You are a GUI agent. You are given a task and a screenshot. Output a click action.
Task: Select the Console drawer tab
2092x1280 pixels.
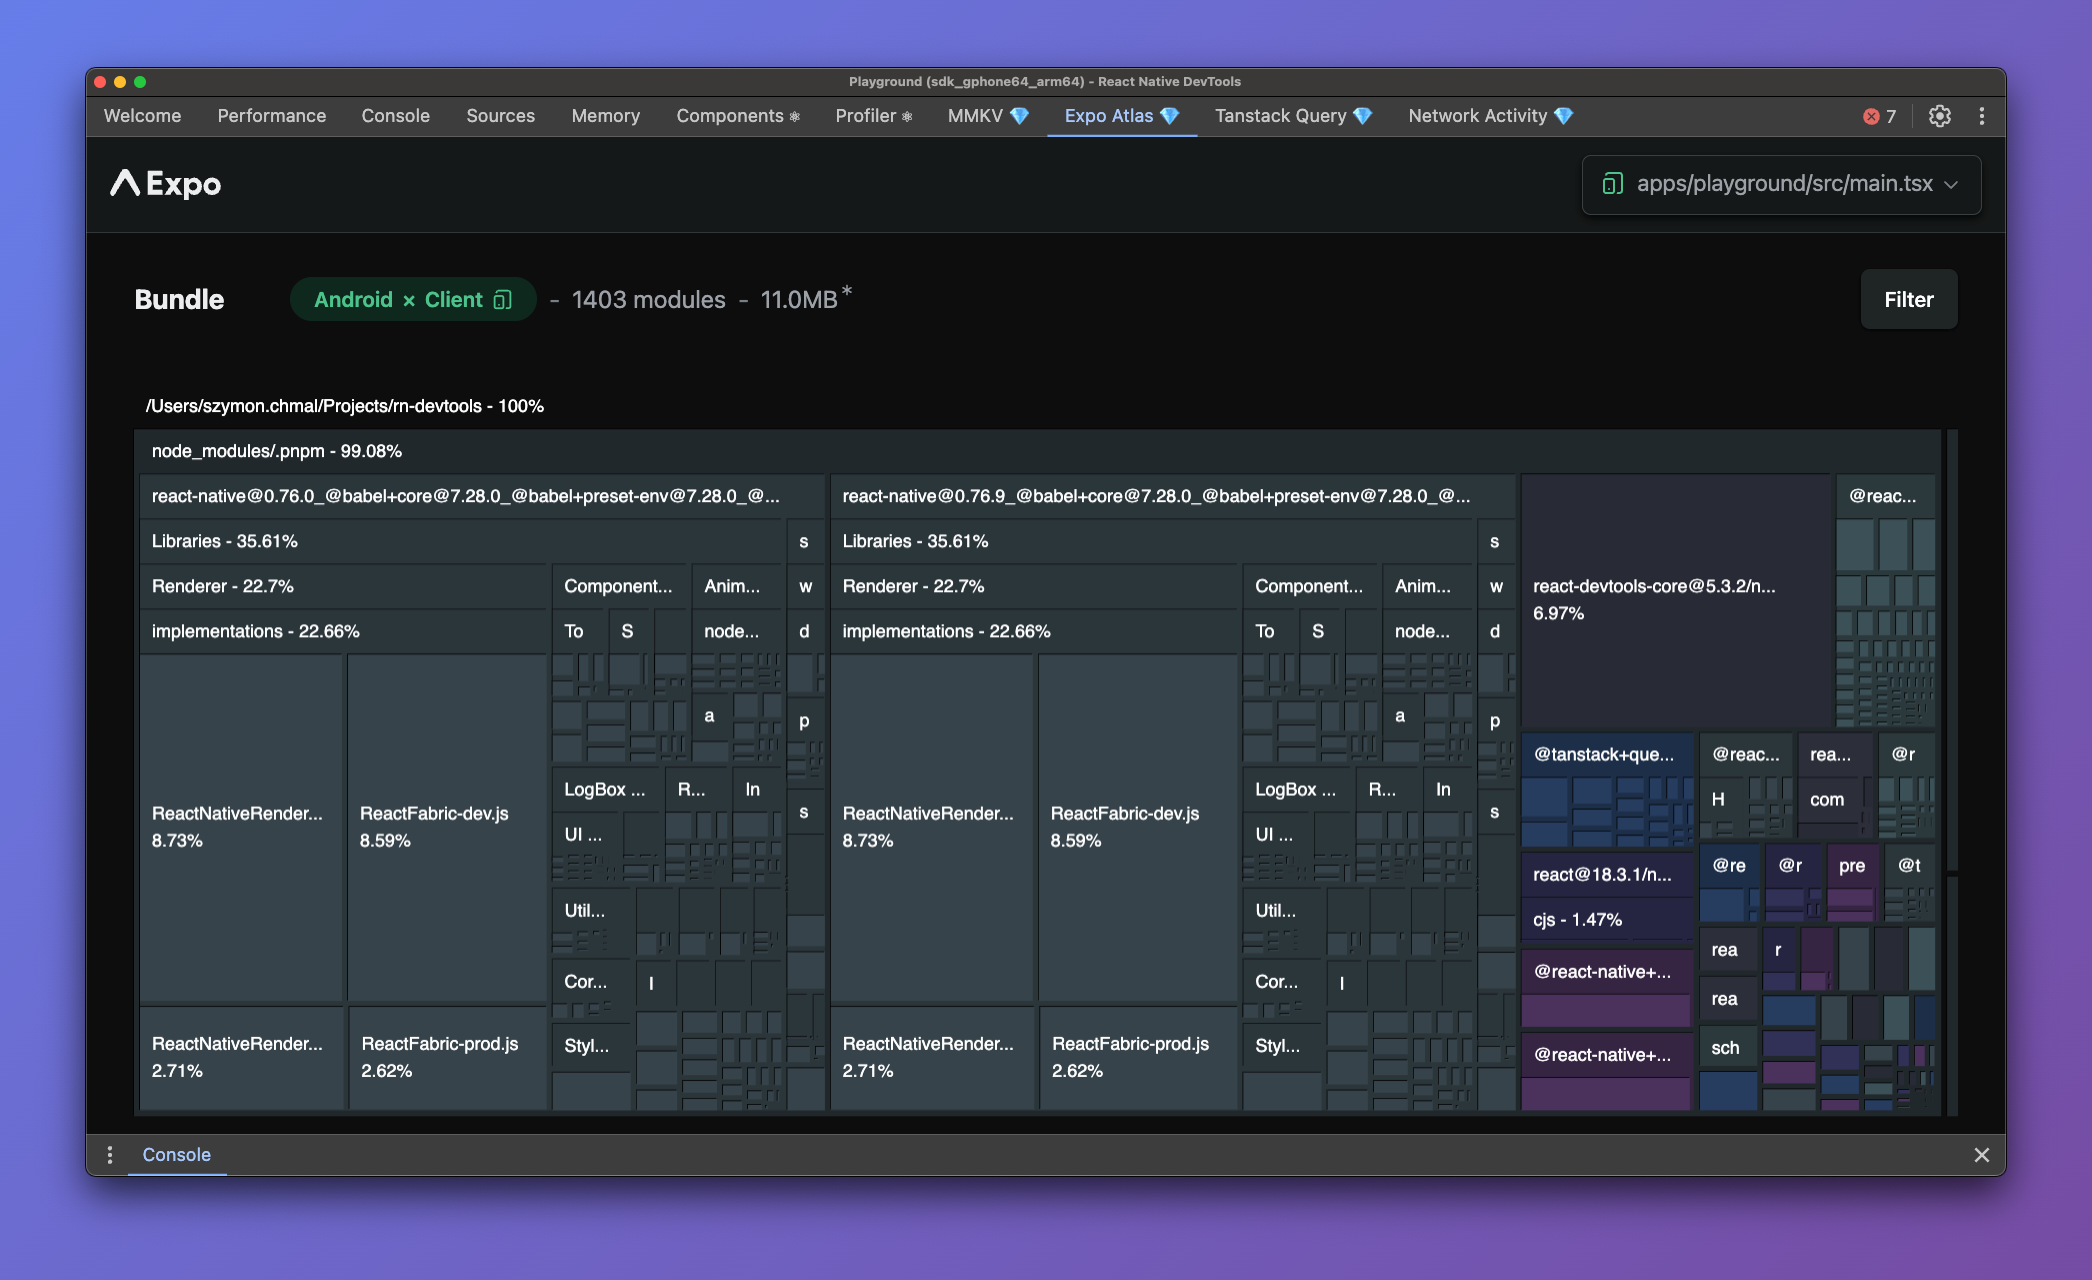click(x=177, y=1155)
